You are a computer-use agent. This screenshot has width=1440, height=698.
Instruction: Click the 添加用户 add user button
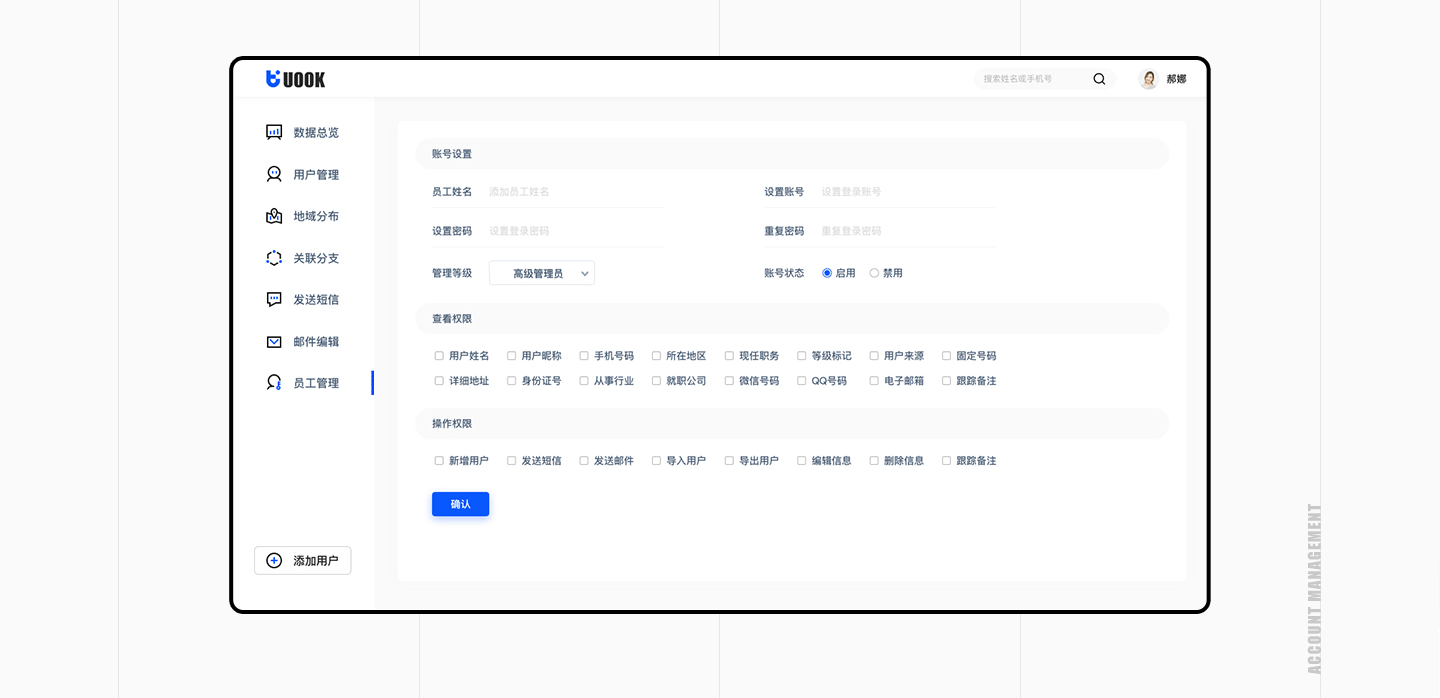pos(302,560)
